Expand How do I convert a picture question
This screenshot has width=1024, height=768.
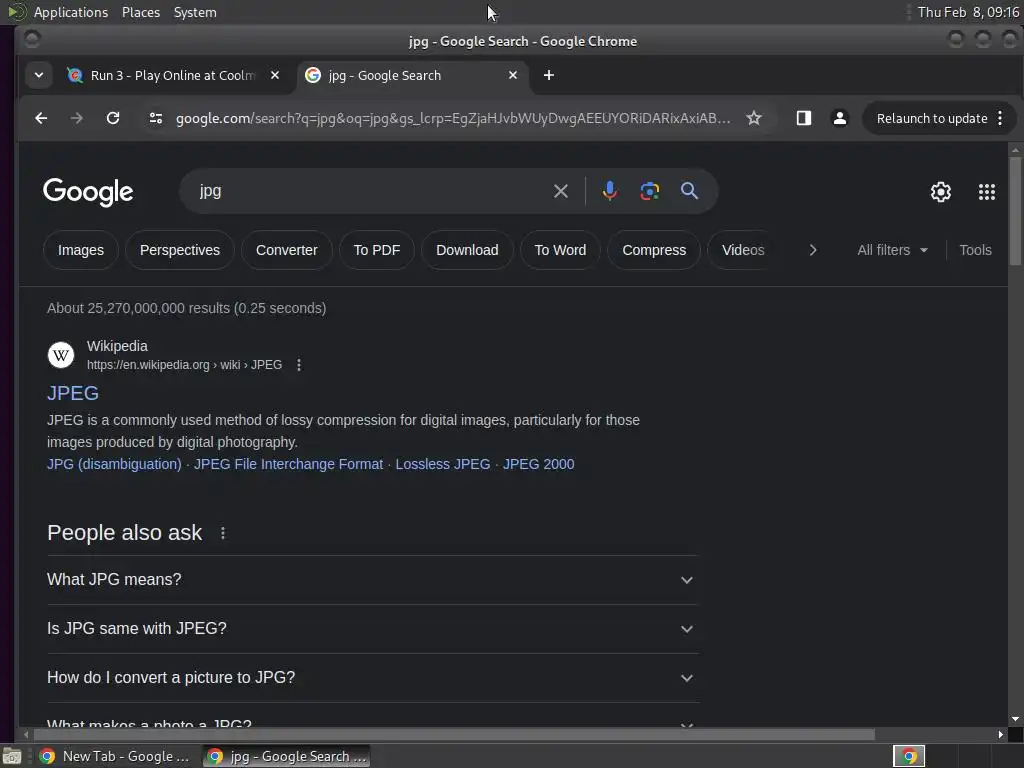(x=372, y=678)
